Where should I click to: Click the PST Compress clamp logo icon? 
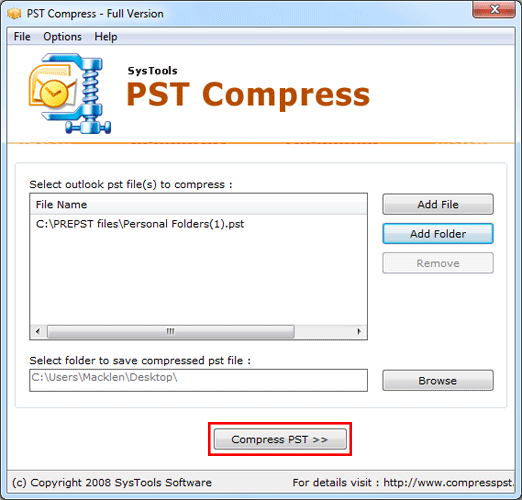pos(70,94)
